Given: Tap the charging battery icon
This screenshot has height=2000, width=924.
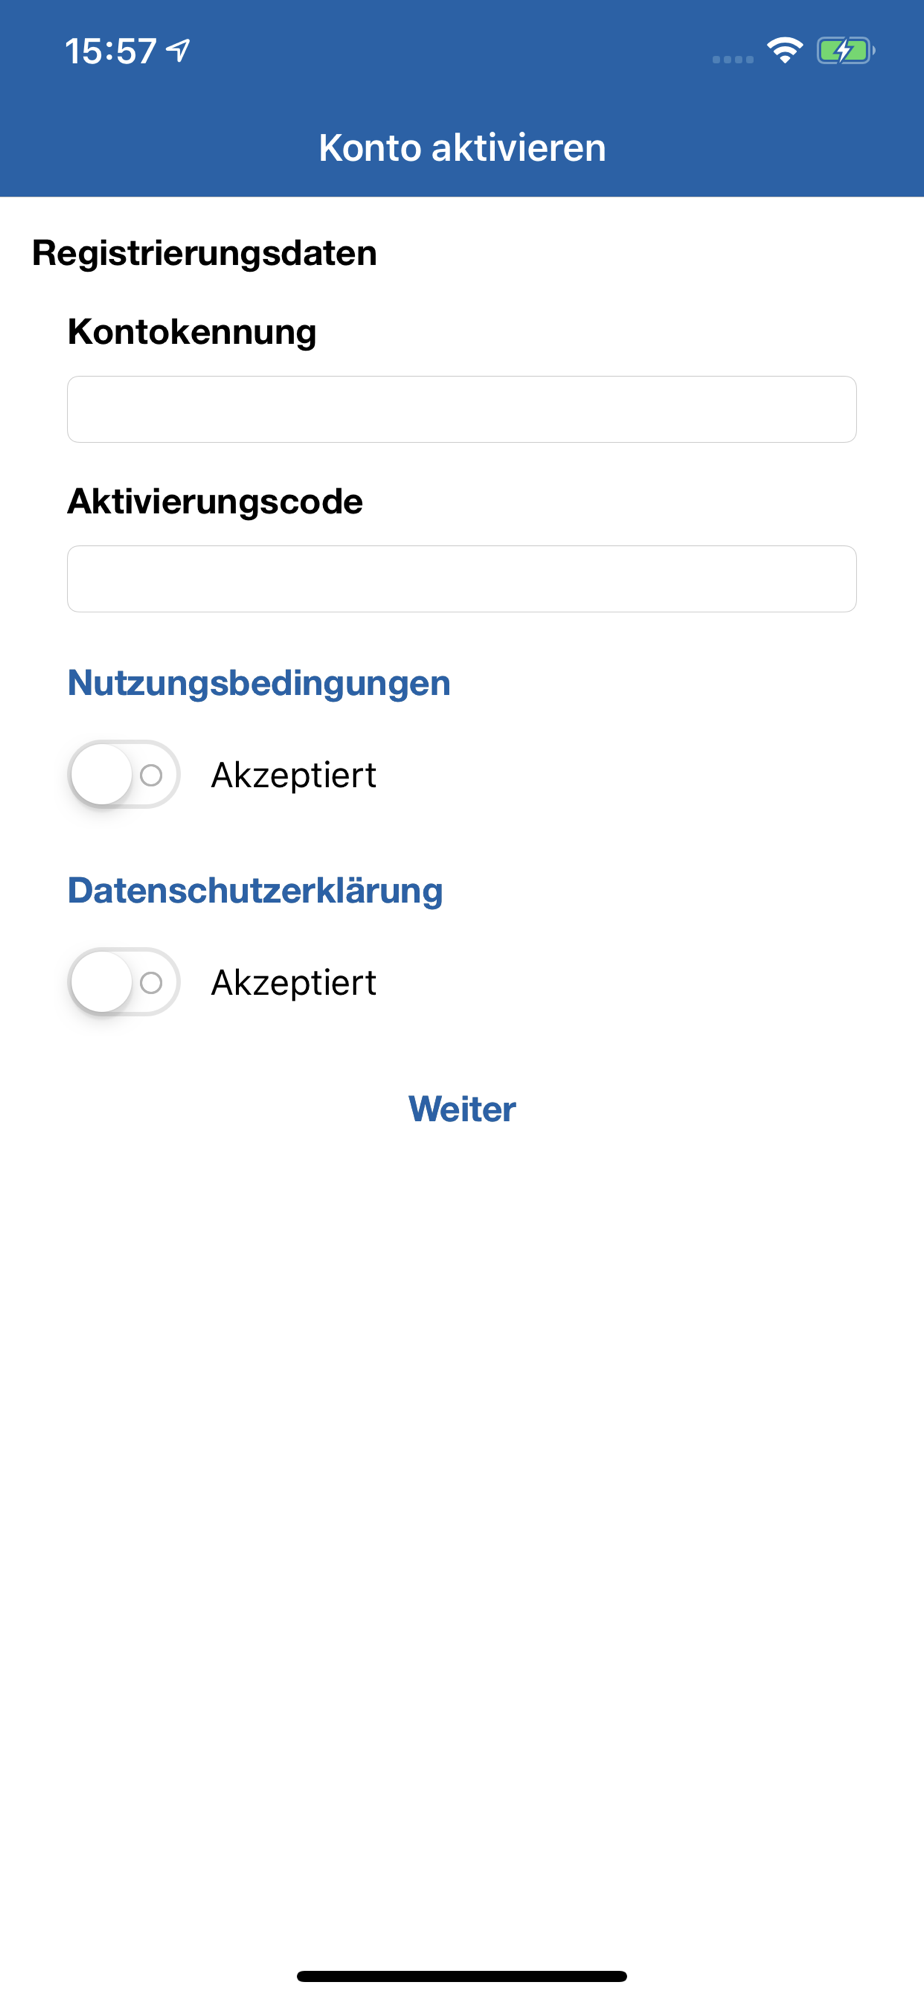Looking at the screenshot, I should click(x=845, y=50).
